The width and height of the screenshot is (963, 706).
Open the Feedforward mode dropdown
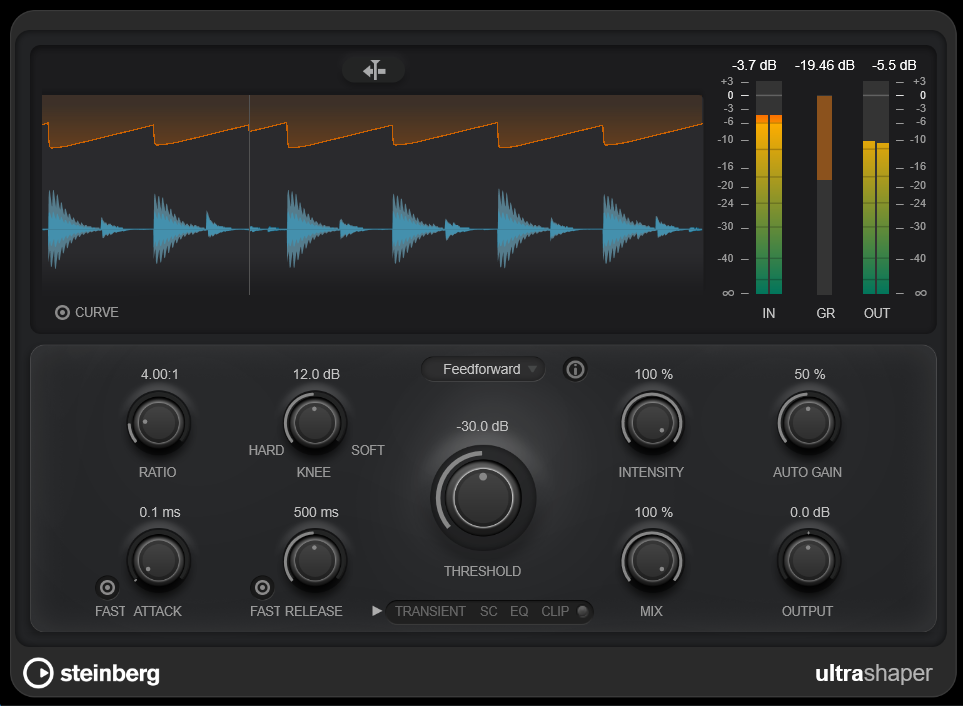coord(483,369)
